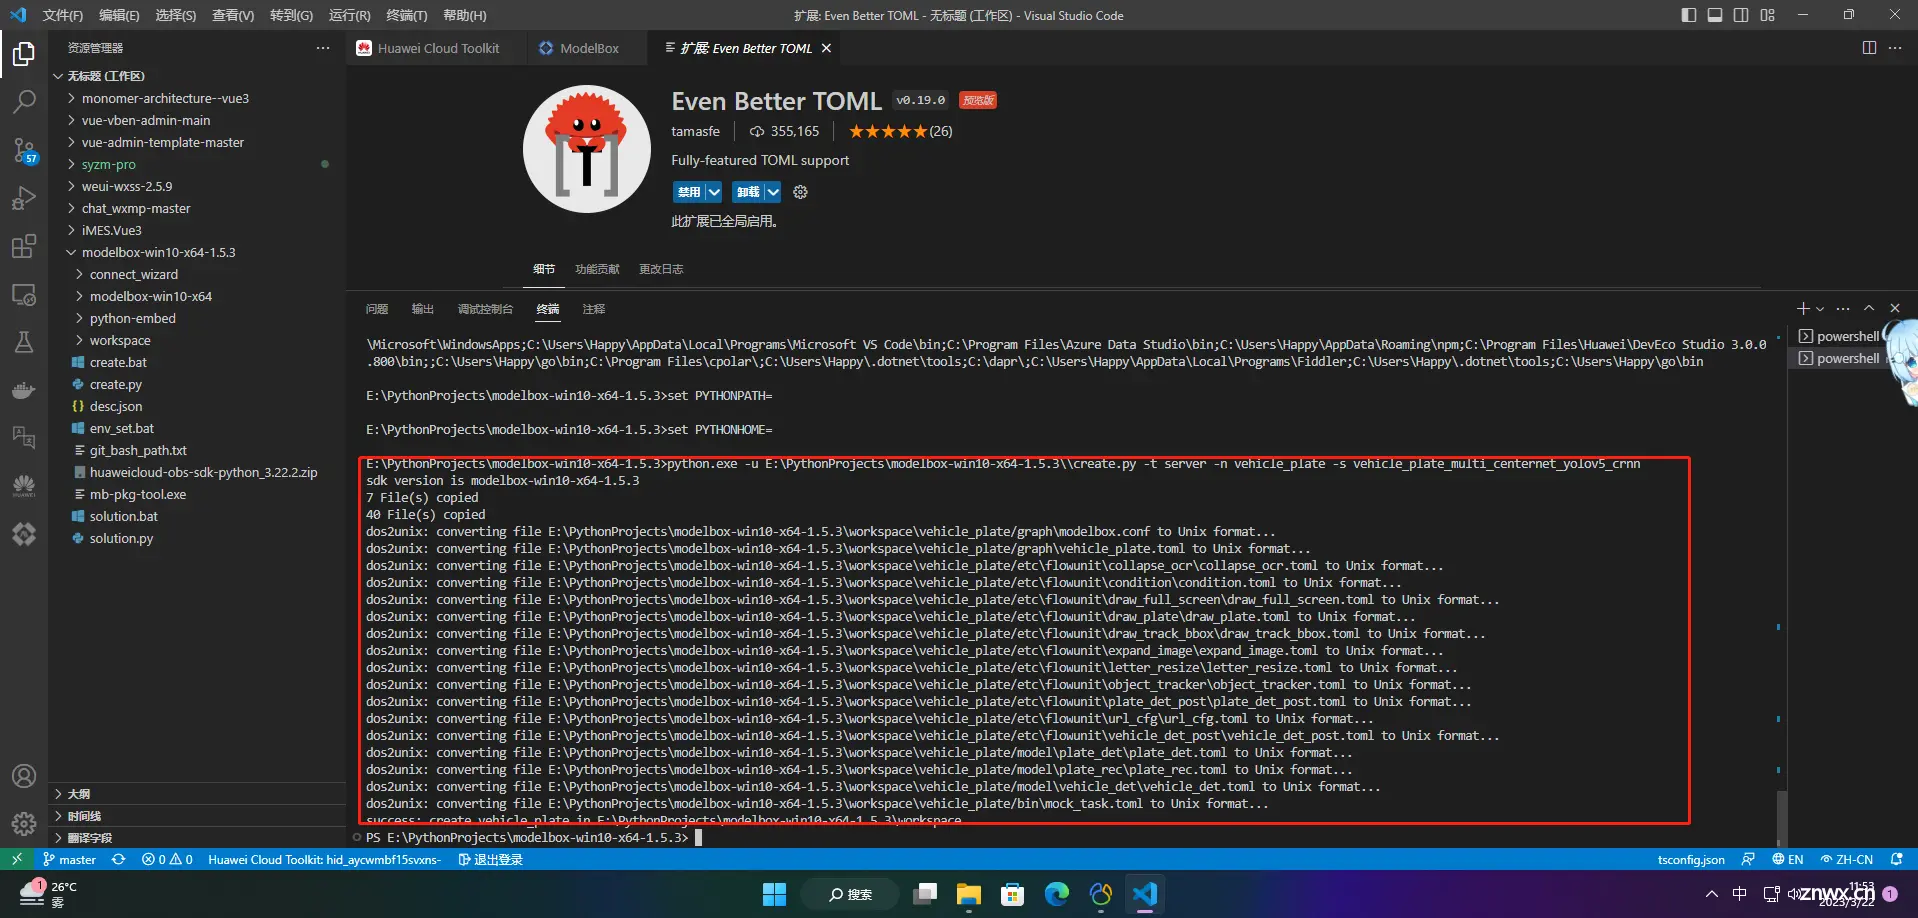Viewport: 1918px width, 918px height.
Task: Create a new terminal with plus icon
Action: (1803, 308)
